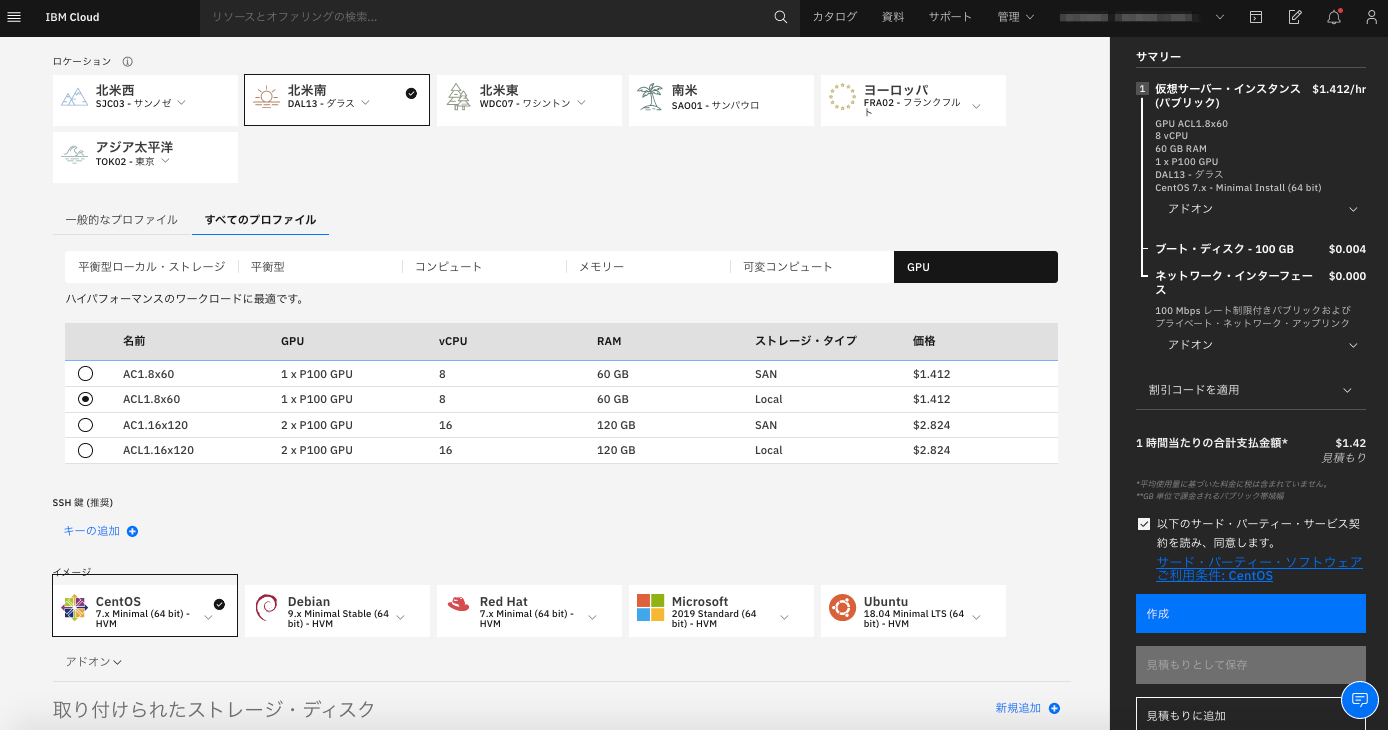Viewport: 1388px width, 730px height.
Task: Open サポート in the header
Action: pyautogui.click(x=950, y=17)
